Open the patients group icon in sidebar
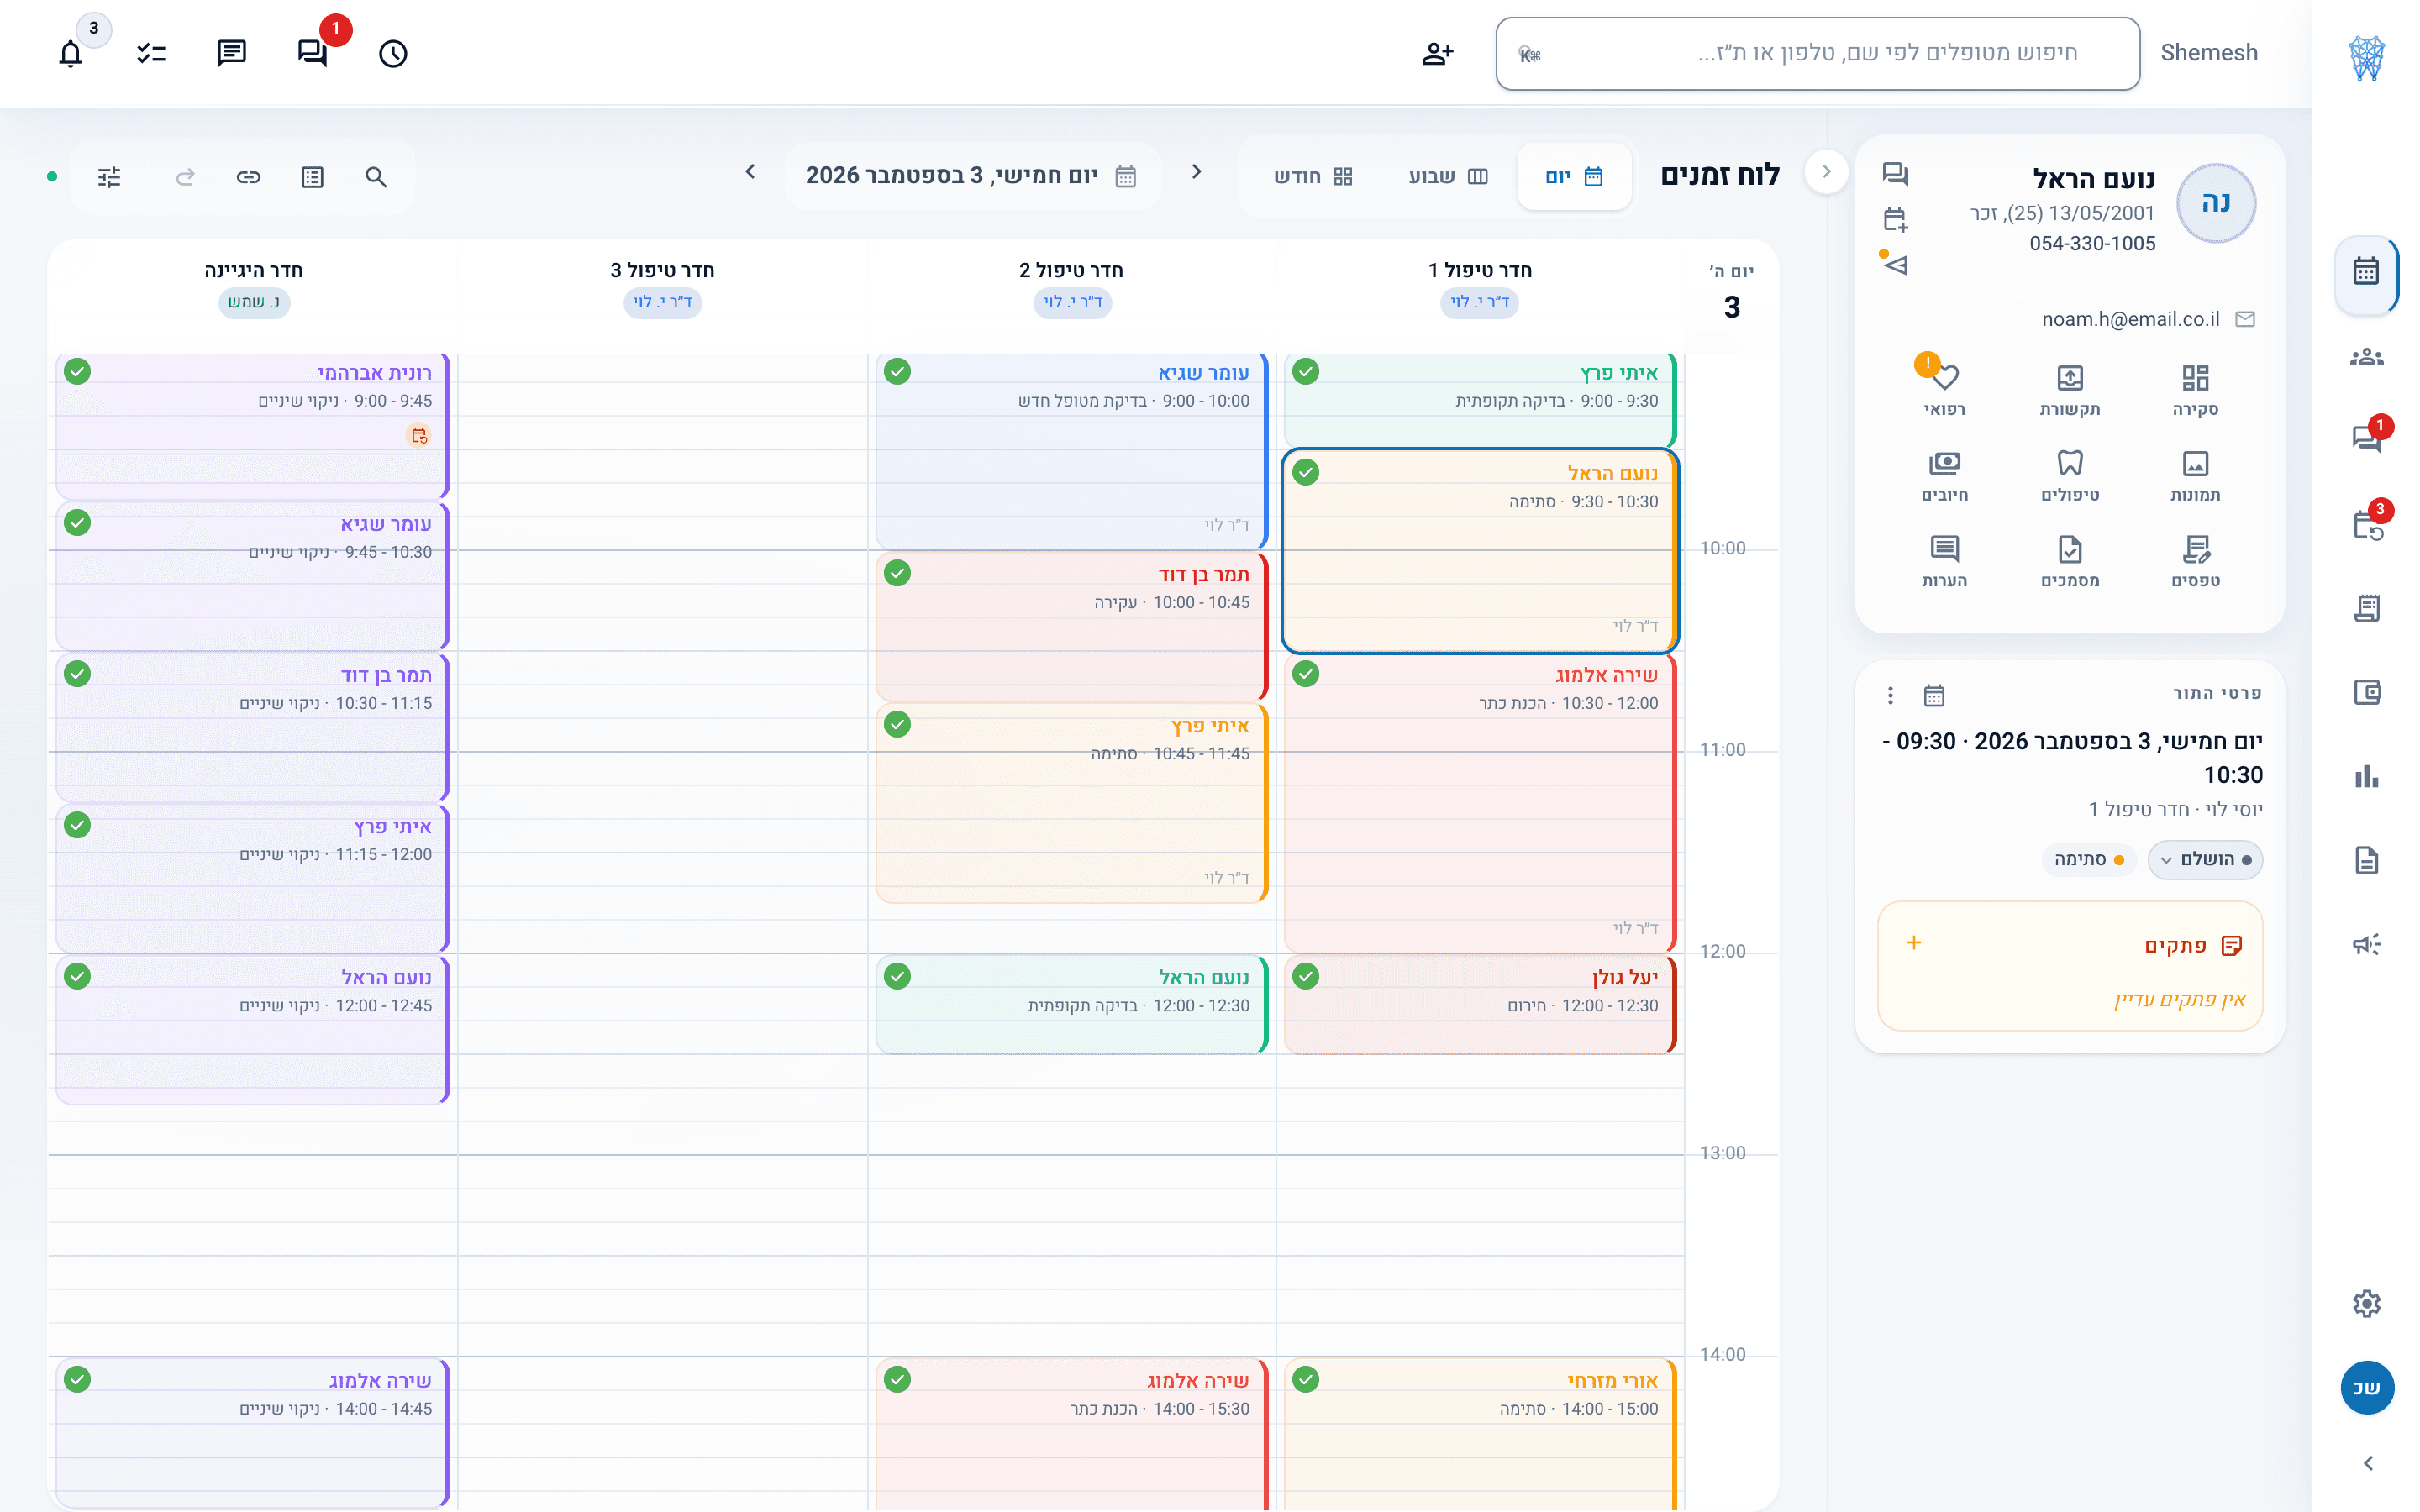 coord(2366,357)
